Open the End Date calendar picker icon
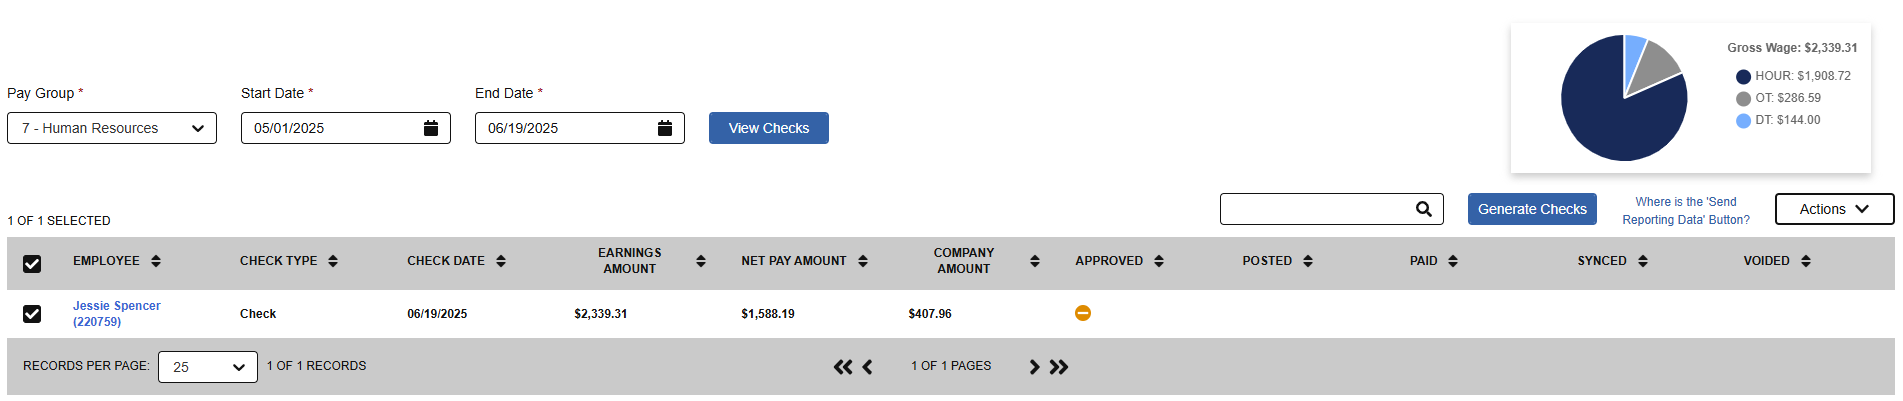Screen dimensions: 1903x401 point(665,128)
